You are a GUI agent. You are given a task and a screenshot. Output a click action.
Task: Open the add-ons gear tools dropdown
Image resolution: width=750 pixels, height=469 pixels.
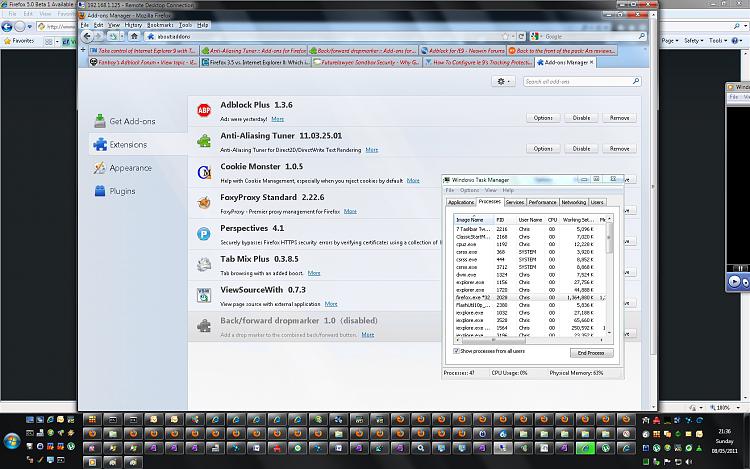coord(503,82)
